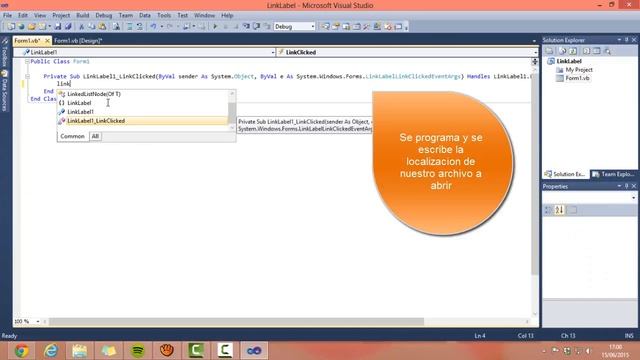This screenshot has height=360, width=640.
Task: Click View Designer icon in Solution Explorer
Action: (x=597, y=51)
